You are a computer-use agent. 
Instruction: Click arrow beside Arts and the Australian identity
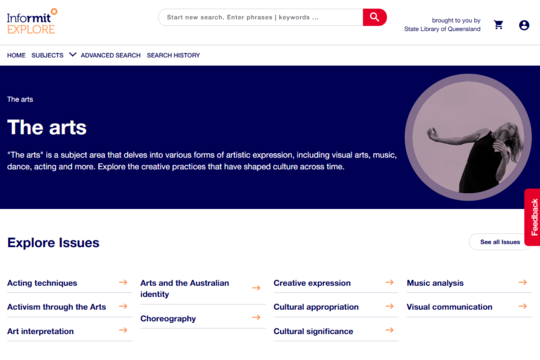[x=256, y=288]
